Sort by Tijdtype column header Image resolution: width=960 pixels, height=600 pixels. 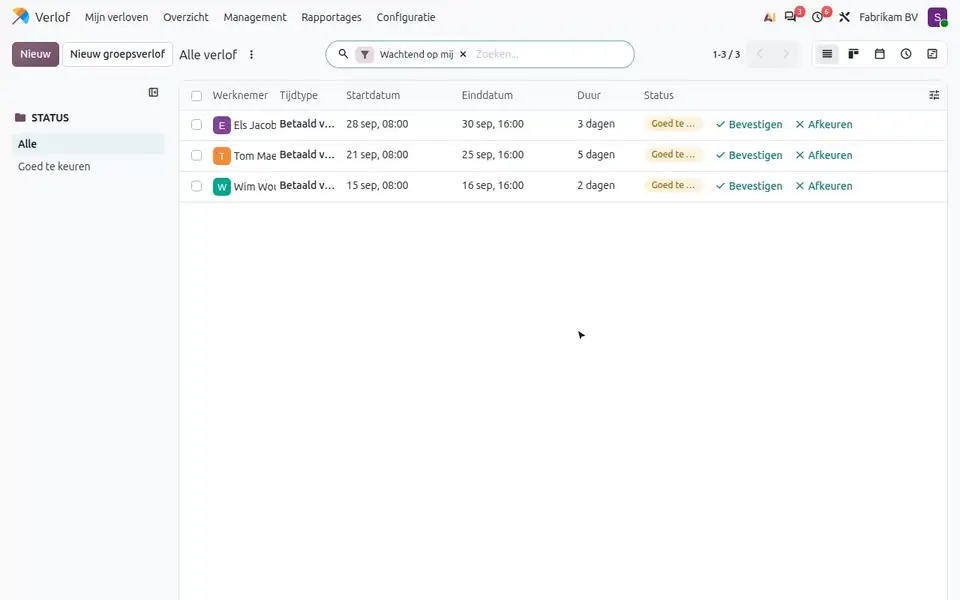pos(299,95)
